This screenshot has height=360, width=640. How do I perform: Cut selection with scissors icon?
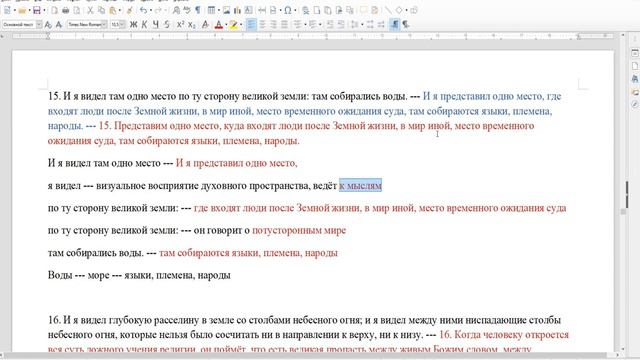point(90,10)
